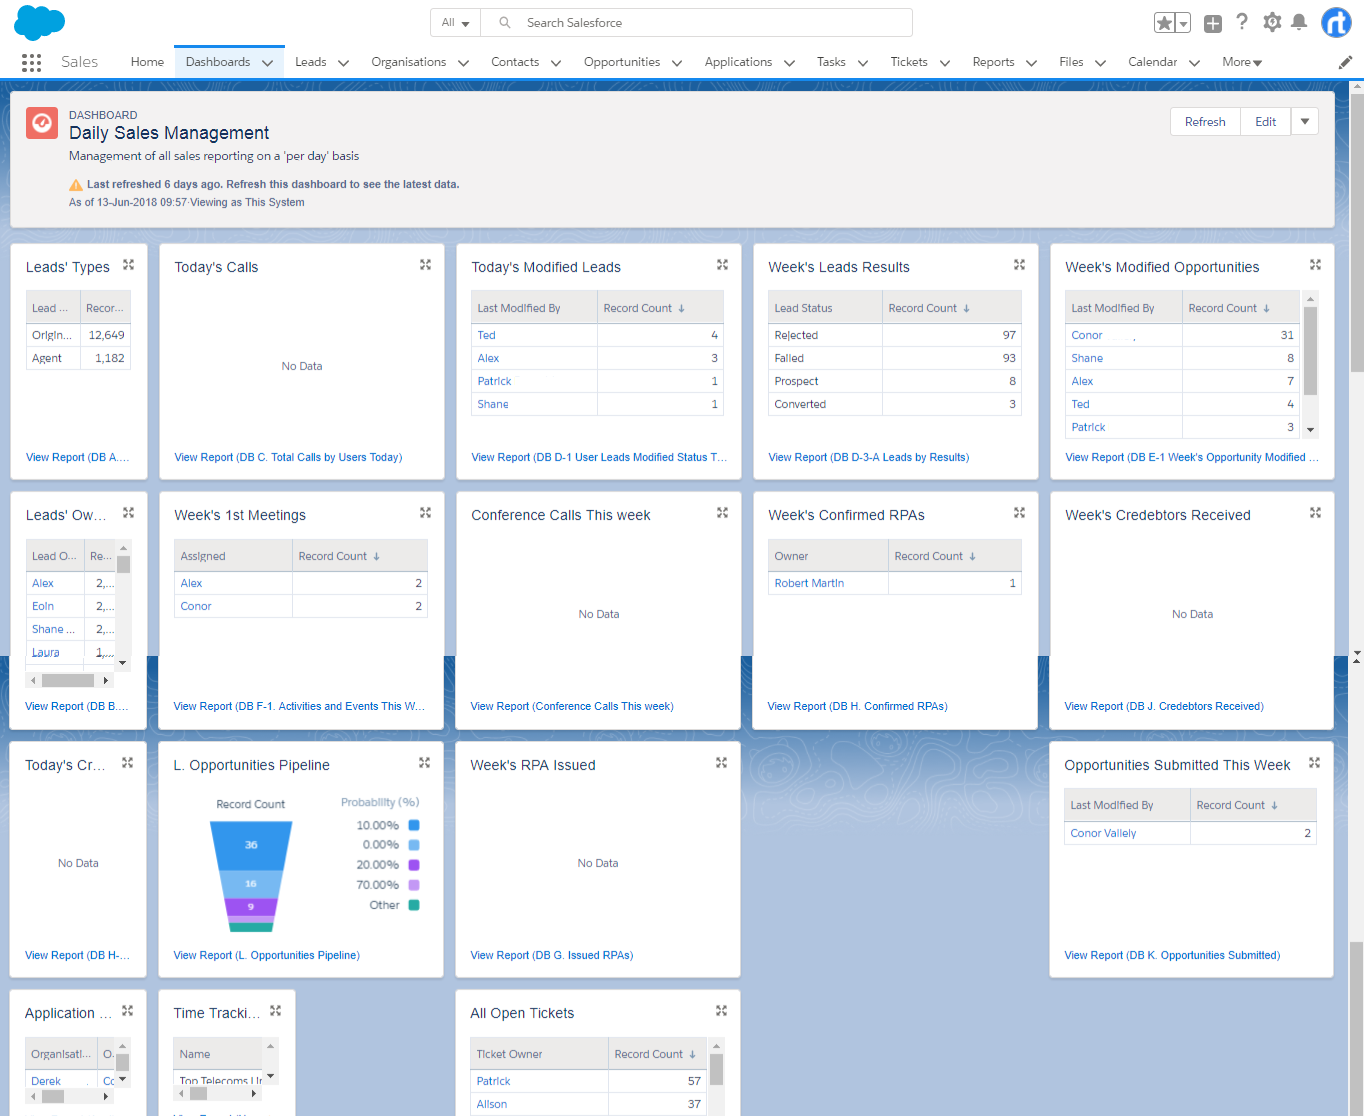Expand the Week's Modified Opportunities widget

tap(1315, 265)
